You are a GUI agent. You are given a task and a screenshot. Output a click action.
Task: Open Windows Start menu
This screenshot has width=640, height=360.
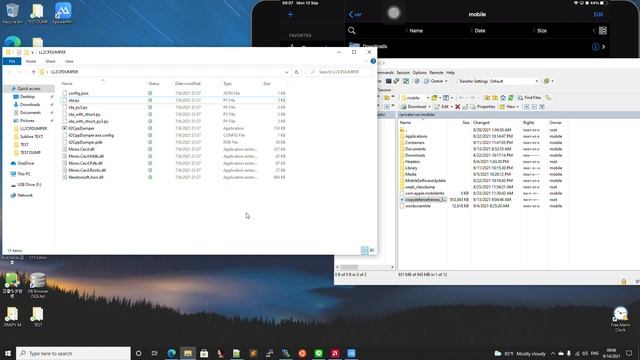pos(7,353)
